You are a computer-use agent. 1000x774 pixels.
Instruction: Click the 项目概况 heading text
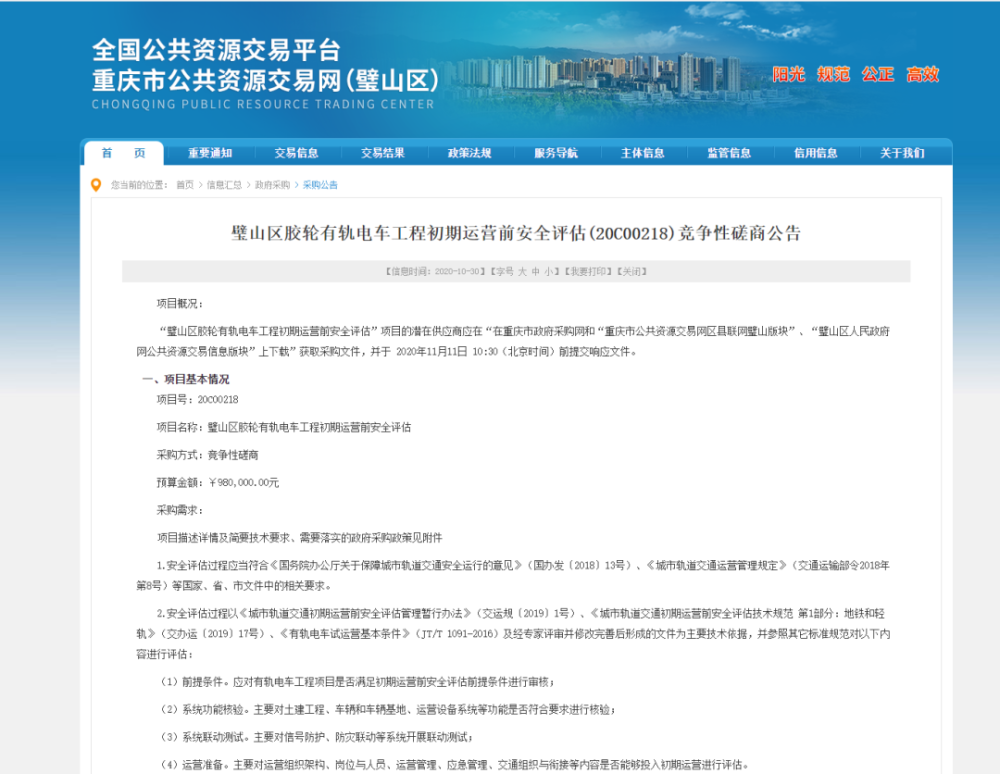coord(180,303)
